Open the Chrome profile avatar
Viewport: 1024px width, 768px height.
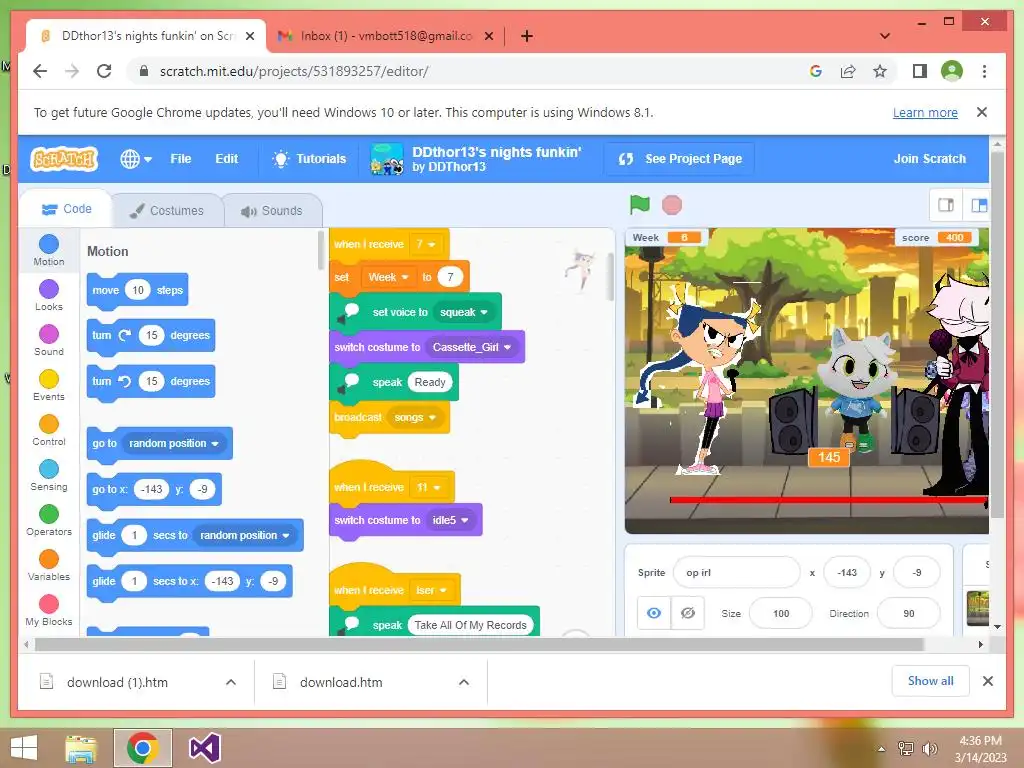click(952, 71)
